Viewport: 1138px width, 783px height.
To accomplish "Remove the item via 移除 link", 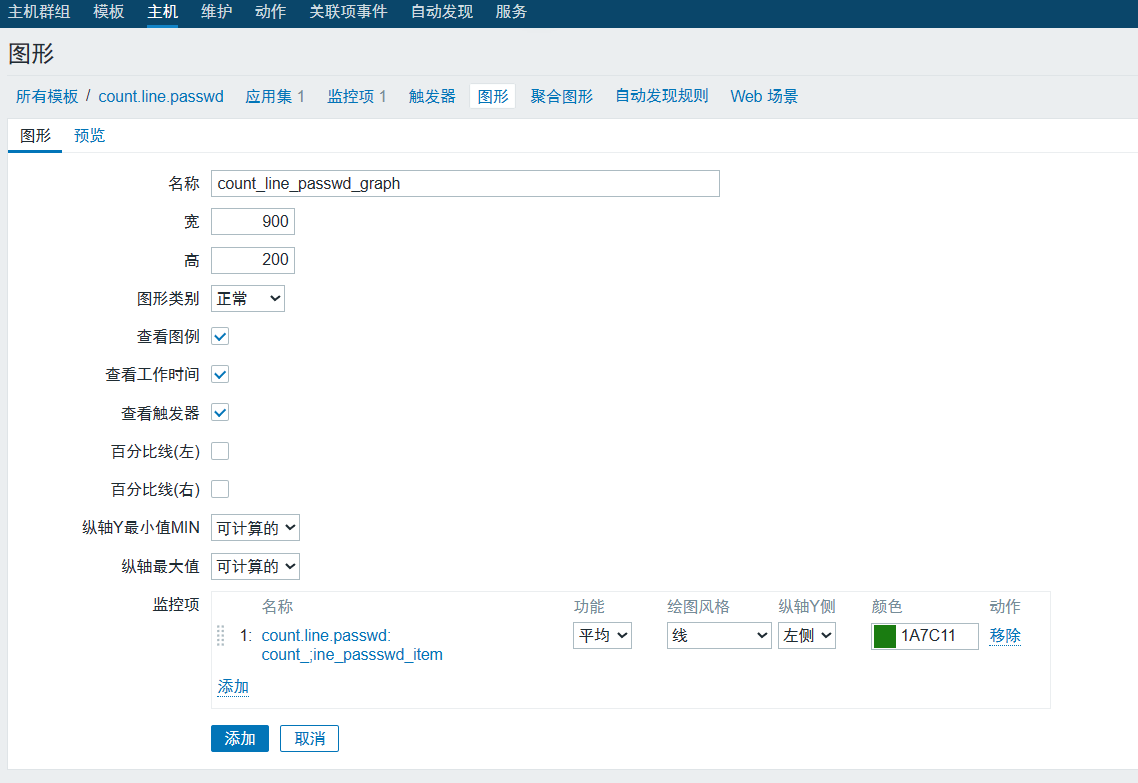I will 1004,636.
